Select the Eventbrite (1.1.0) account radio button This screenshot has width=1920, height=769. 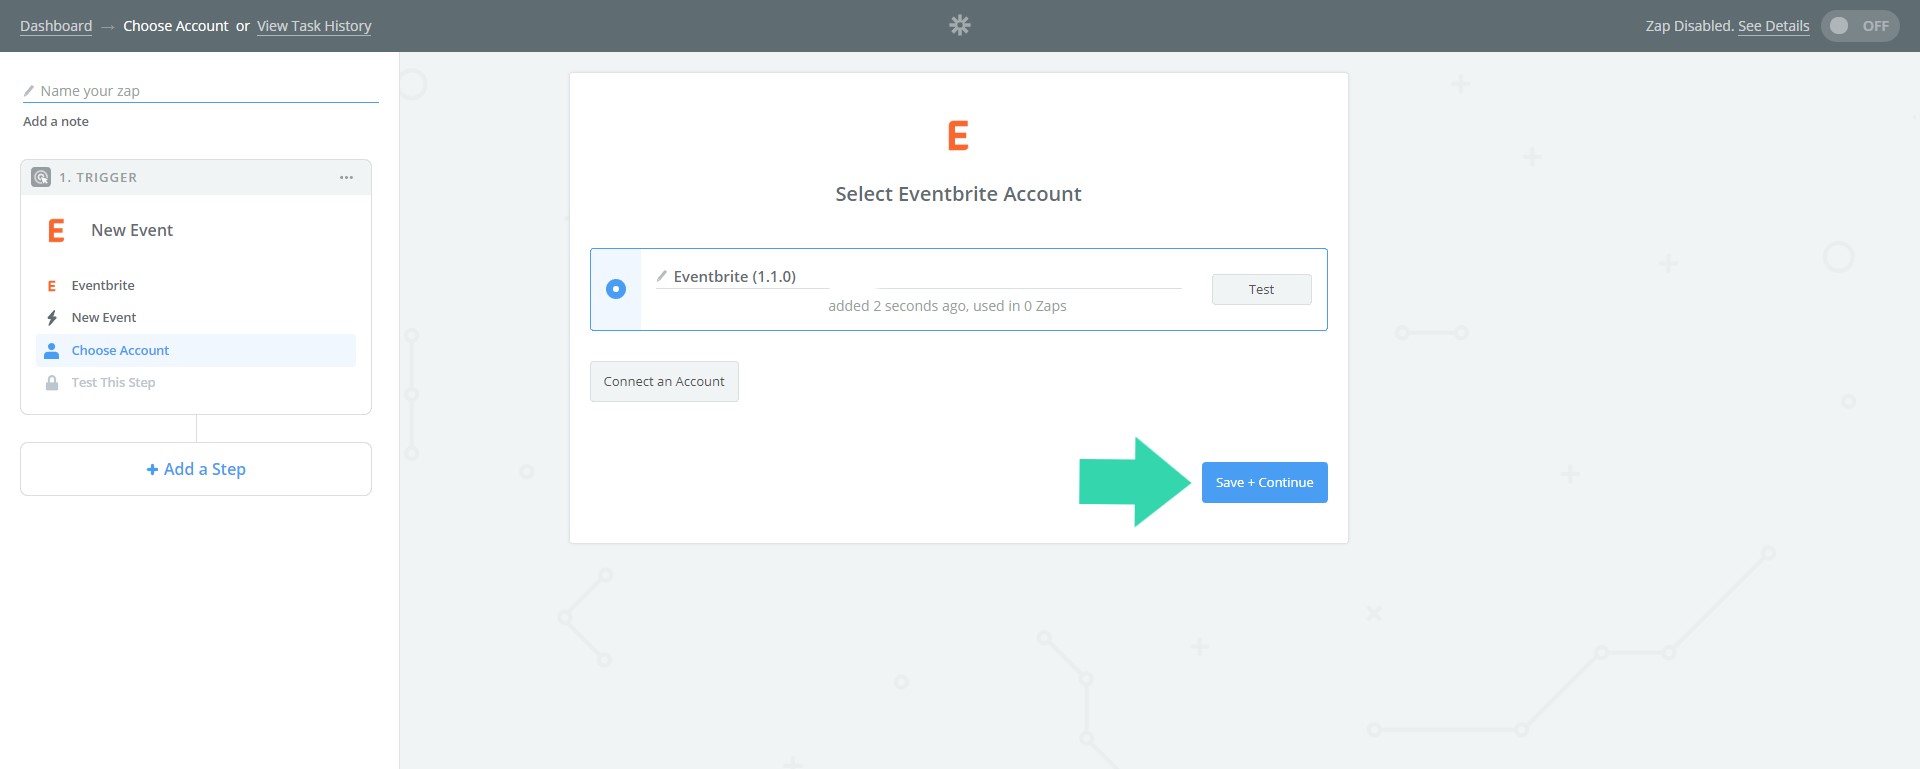click(x=616, y=289)
